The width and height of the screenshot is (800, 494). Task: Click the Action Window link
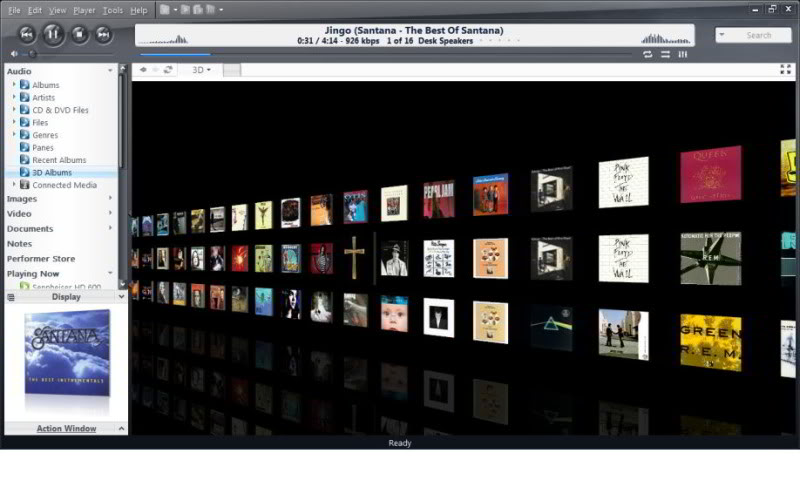click(x=66, y=429)
